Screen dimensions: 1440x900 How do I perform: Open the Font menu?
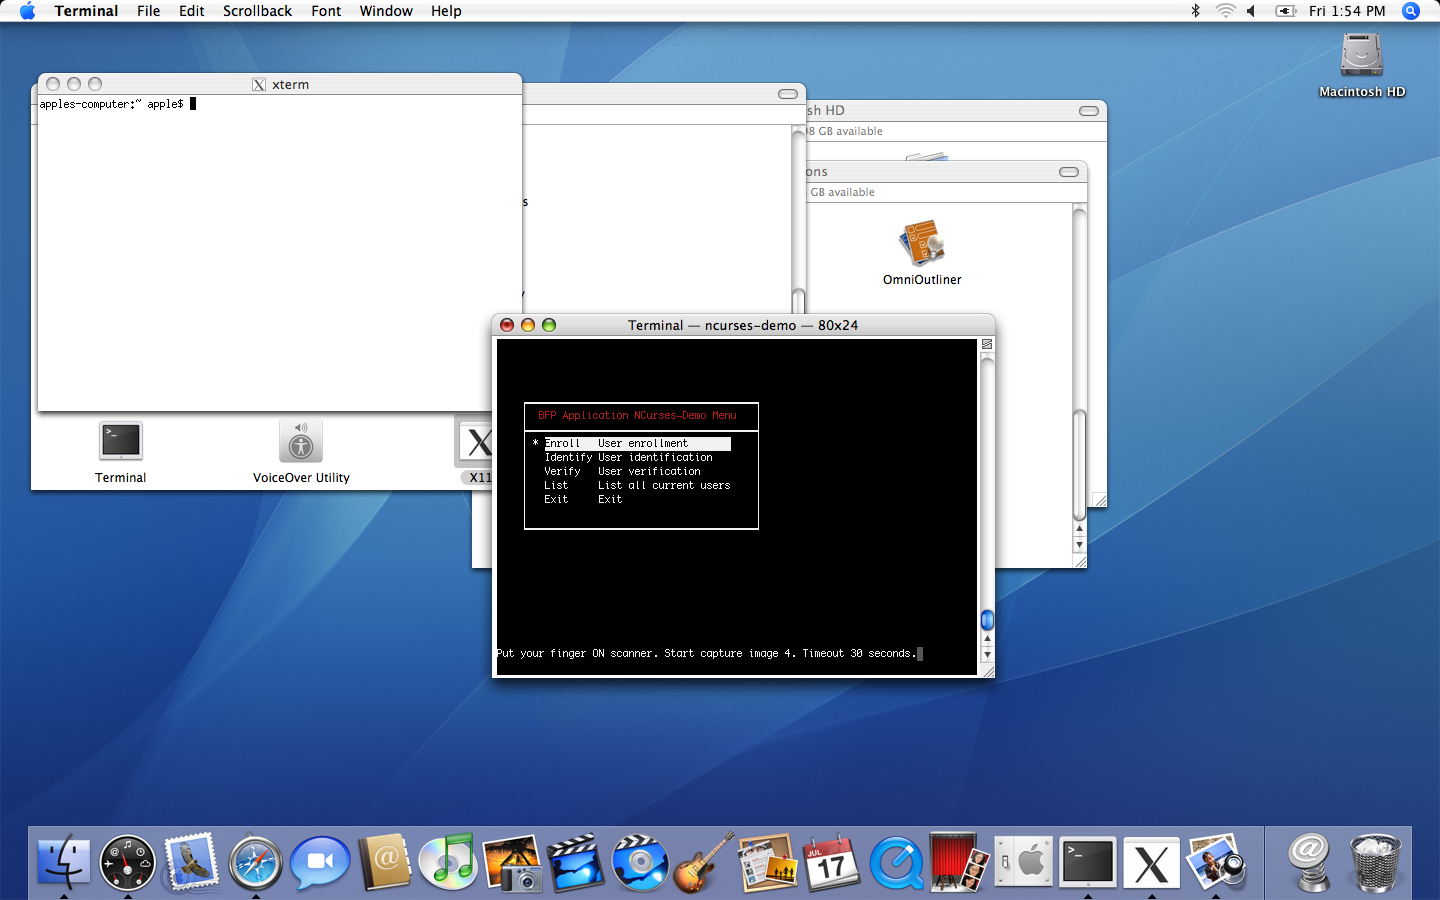click(326, 11)
